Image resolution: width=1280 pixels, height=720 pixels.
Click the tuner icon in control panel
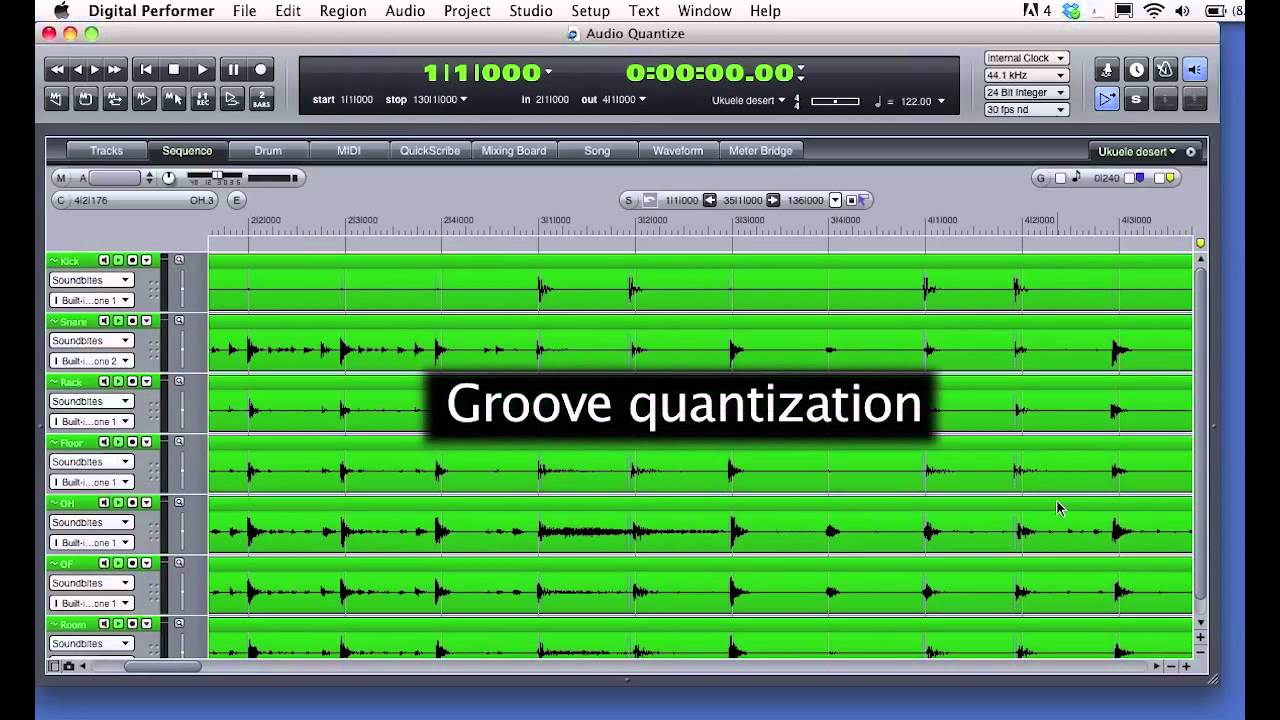(1107, 70)
